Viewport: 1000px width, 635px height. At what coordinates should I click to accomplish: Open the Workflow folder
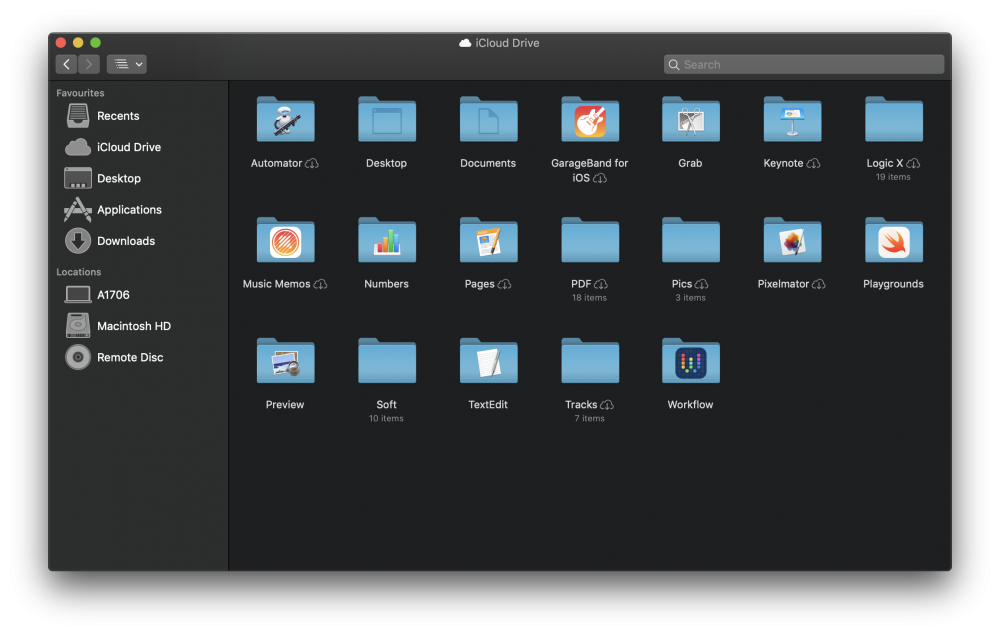coord(691,360)
